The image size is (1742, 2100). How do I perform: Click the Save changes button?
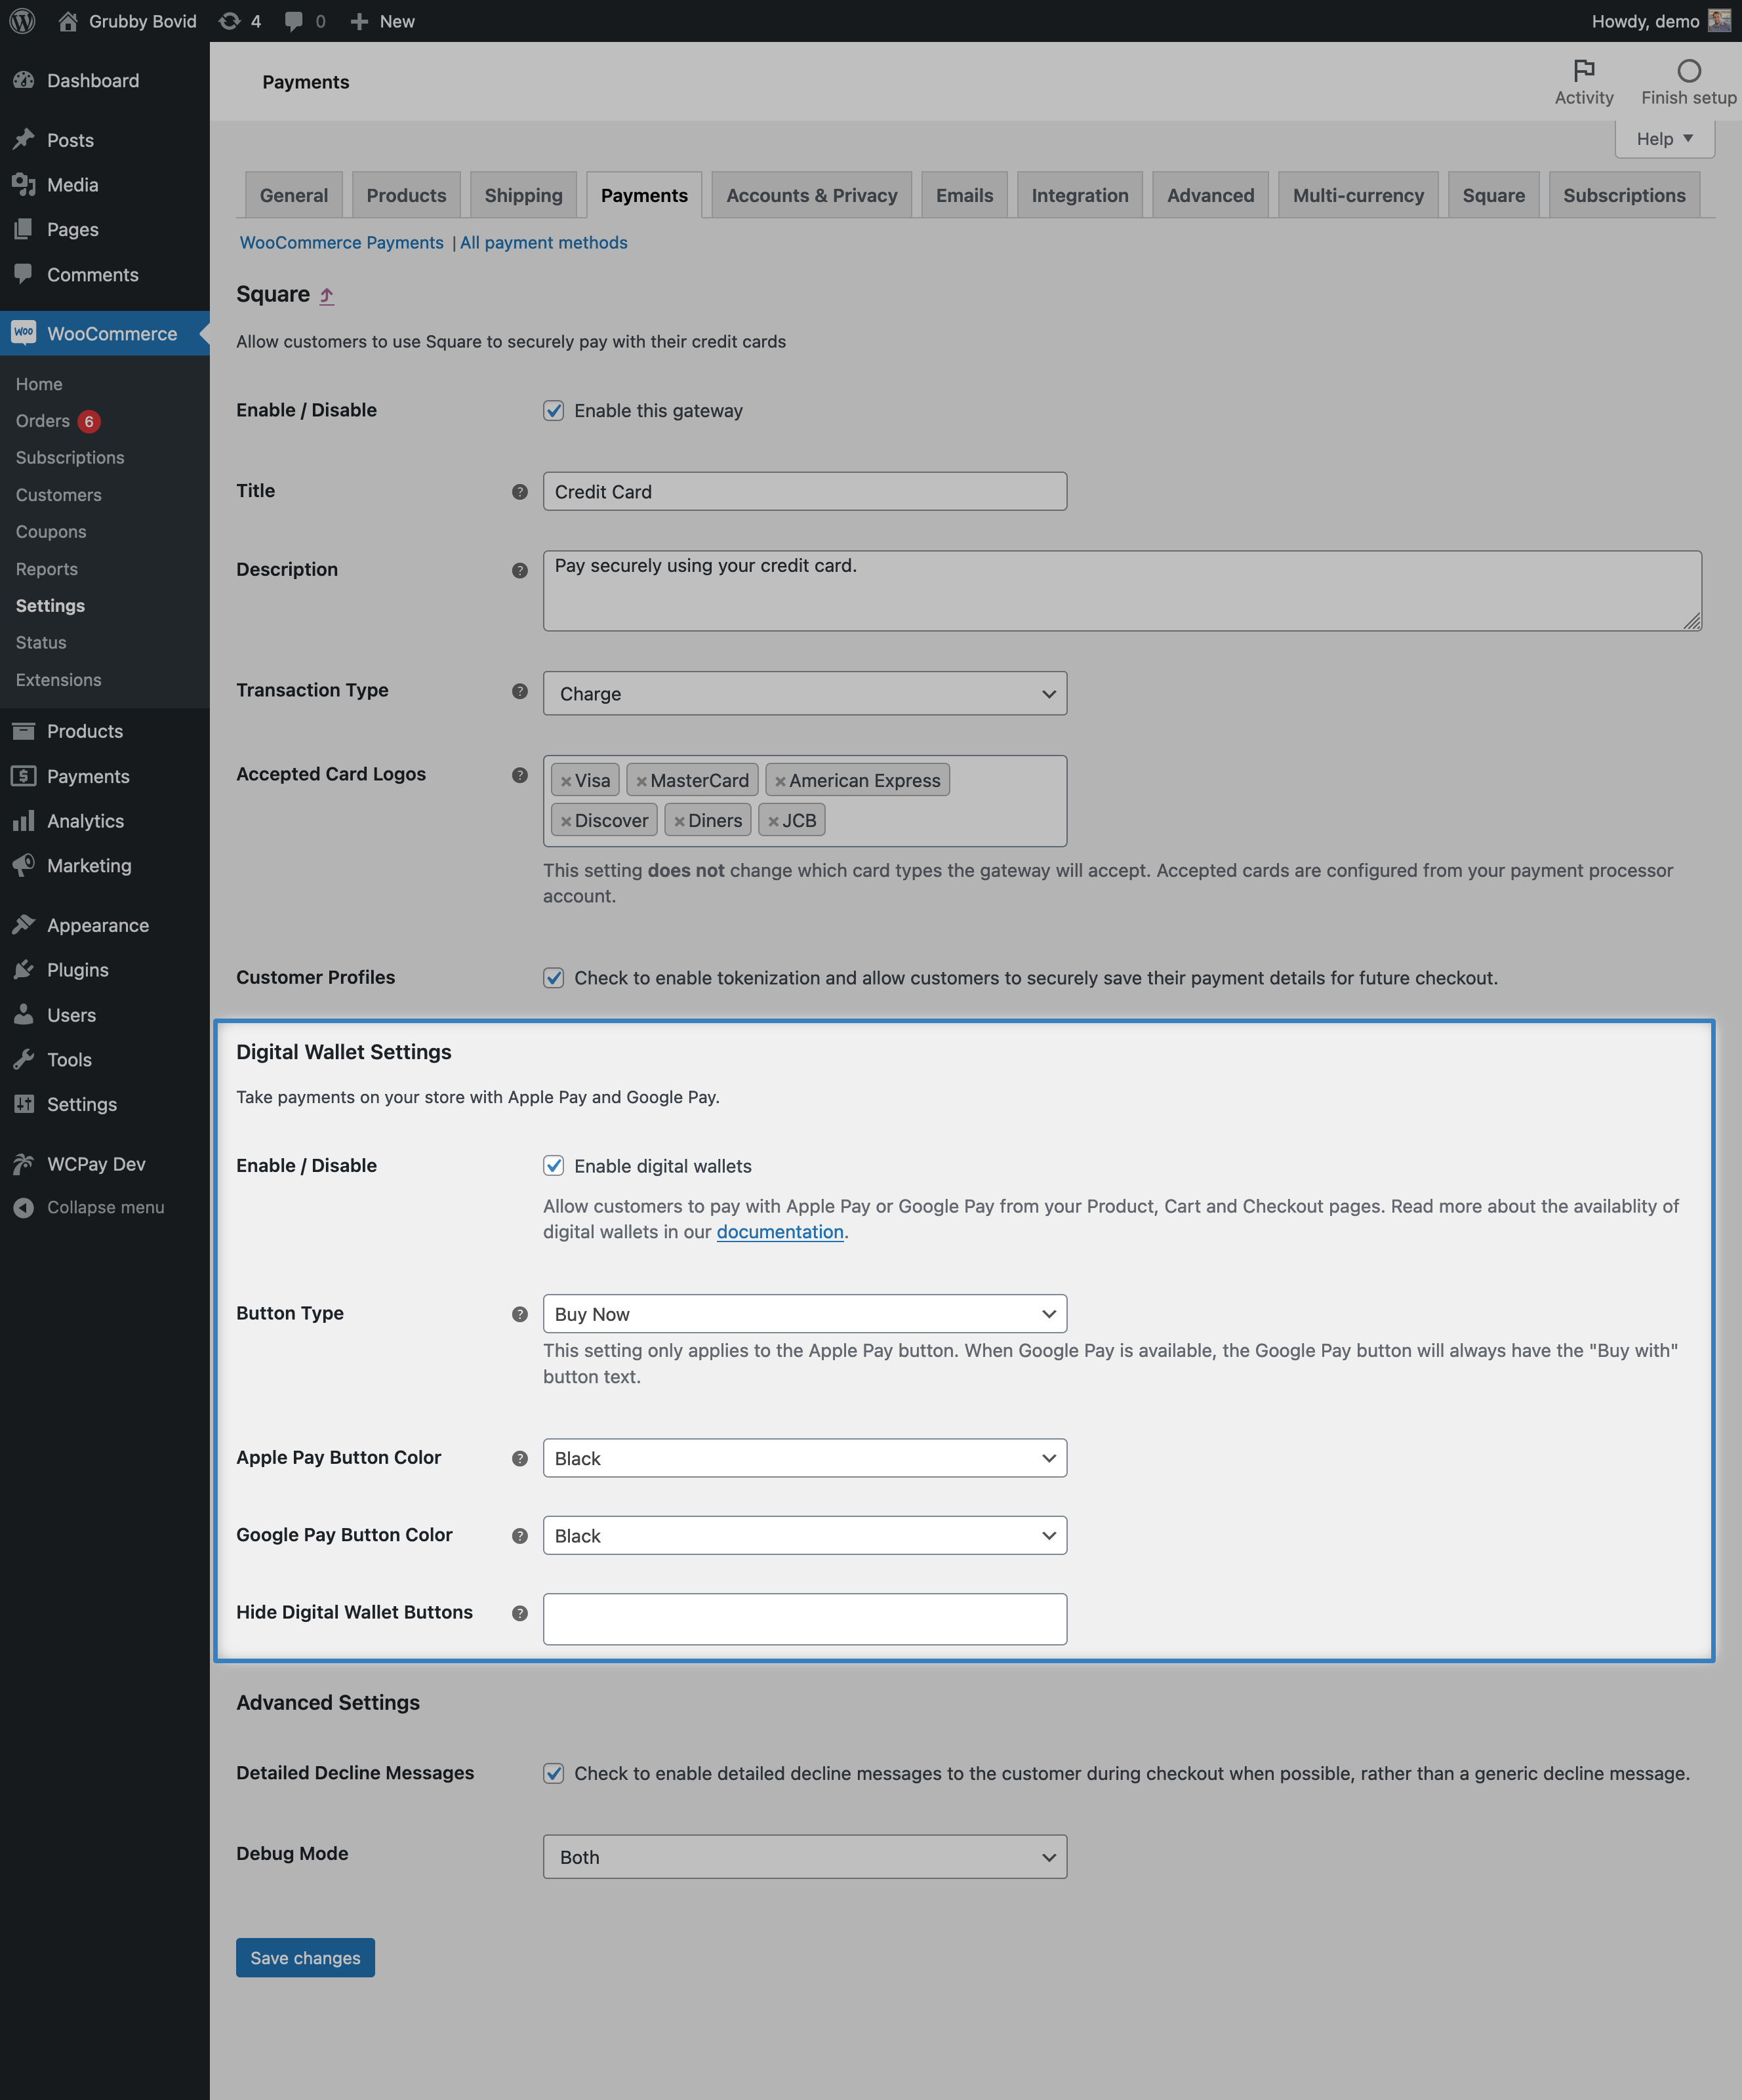pyautogui.click(x=305, y=1957)
